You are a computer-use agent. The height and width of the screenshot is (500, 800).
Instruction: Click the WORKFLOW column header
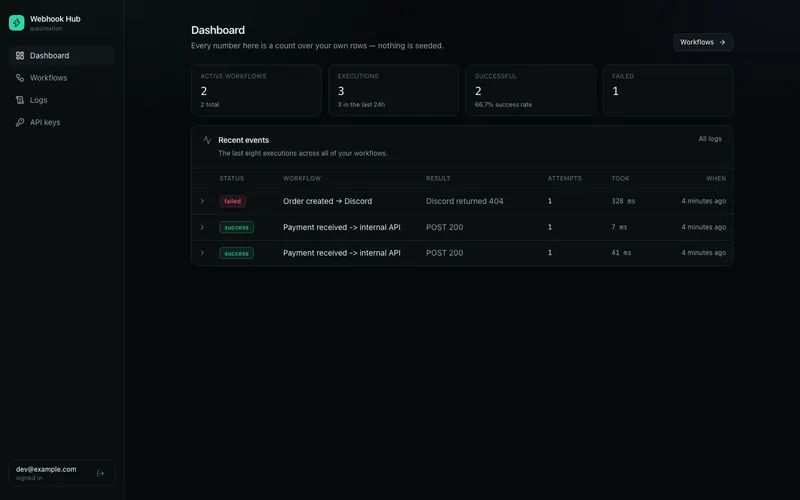tap(302, 179)
